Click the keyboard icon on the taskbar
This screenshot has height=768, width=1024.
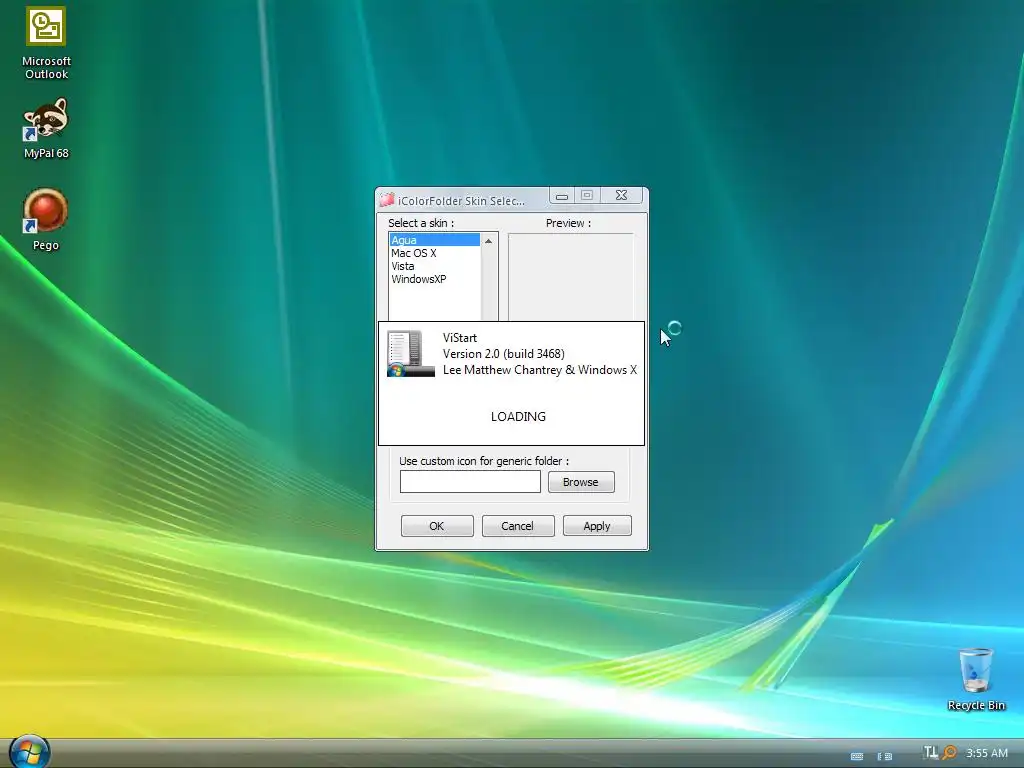point(857,756)
